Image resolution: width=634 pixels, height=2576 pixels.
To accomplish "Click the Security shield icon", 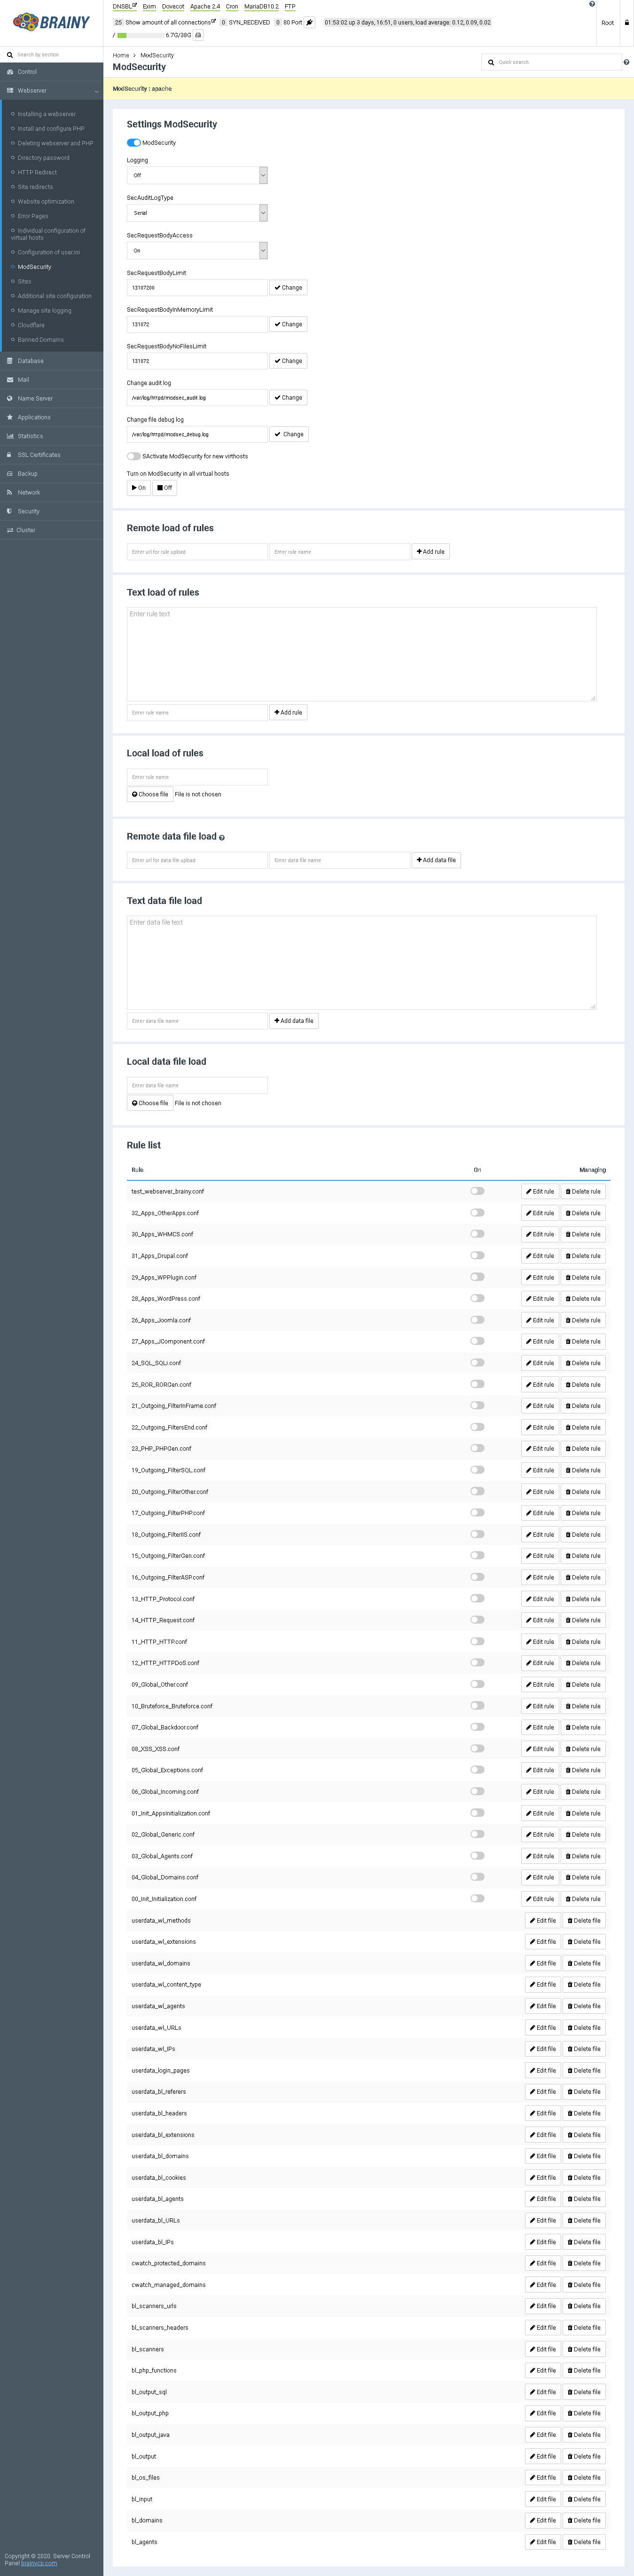I will click(10, 511).
